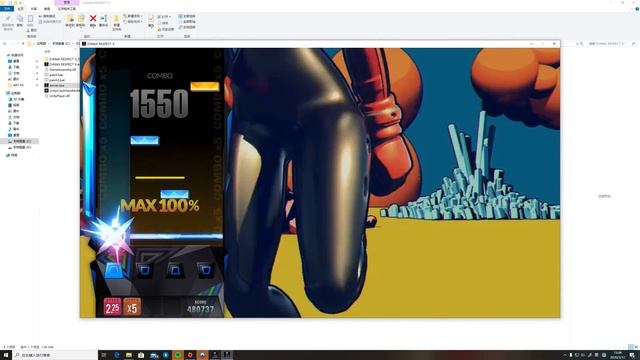Open the notification center on taskbar
Viewport: 640px width, 360px height.
coord(632,356)
